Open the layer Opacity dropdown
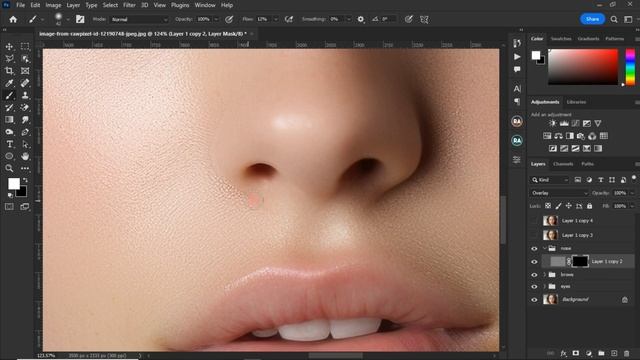The height and width of the screenshot is (360, 640). coord(632,193)
